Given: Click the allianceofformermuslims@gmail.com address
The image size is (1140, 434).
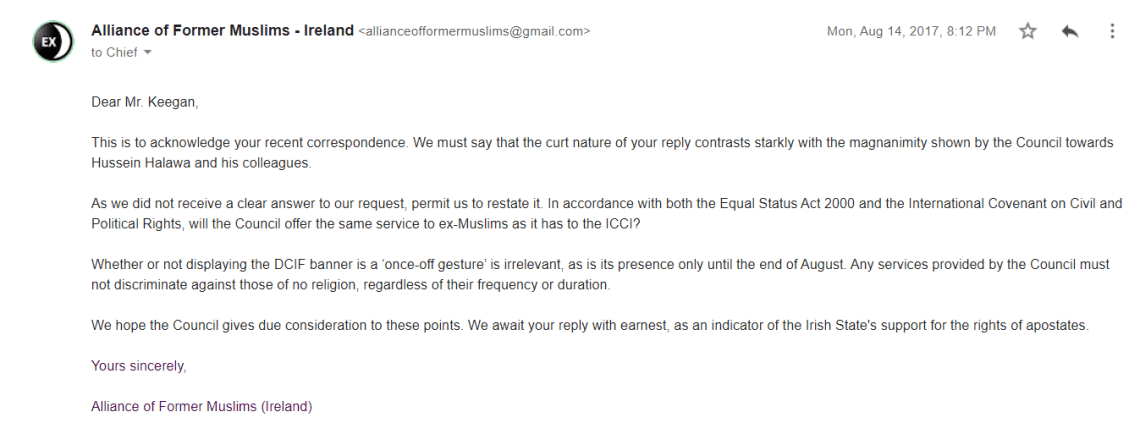Looking at the screenshot, I should coord(474,32).
